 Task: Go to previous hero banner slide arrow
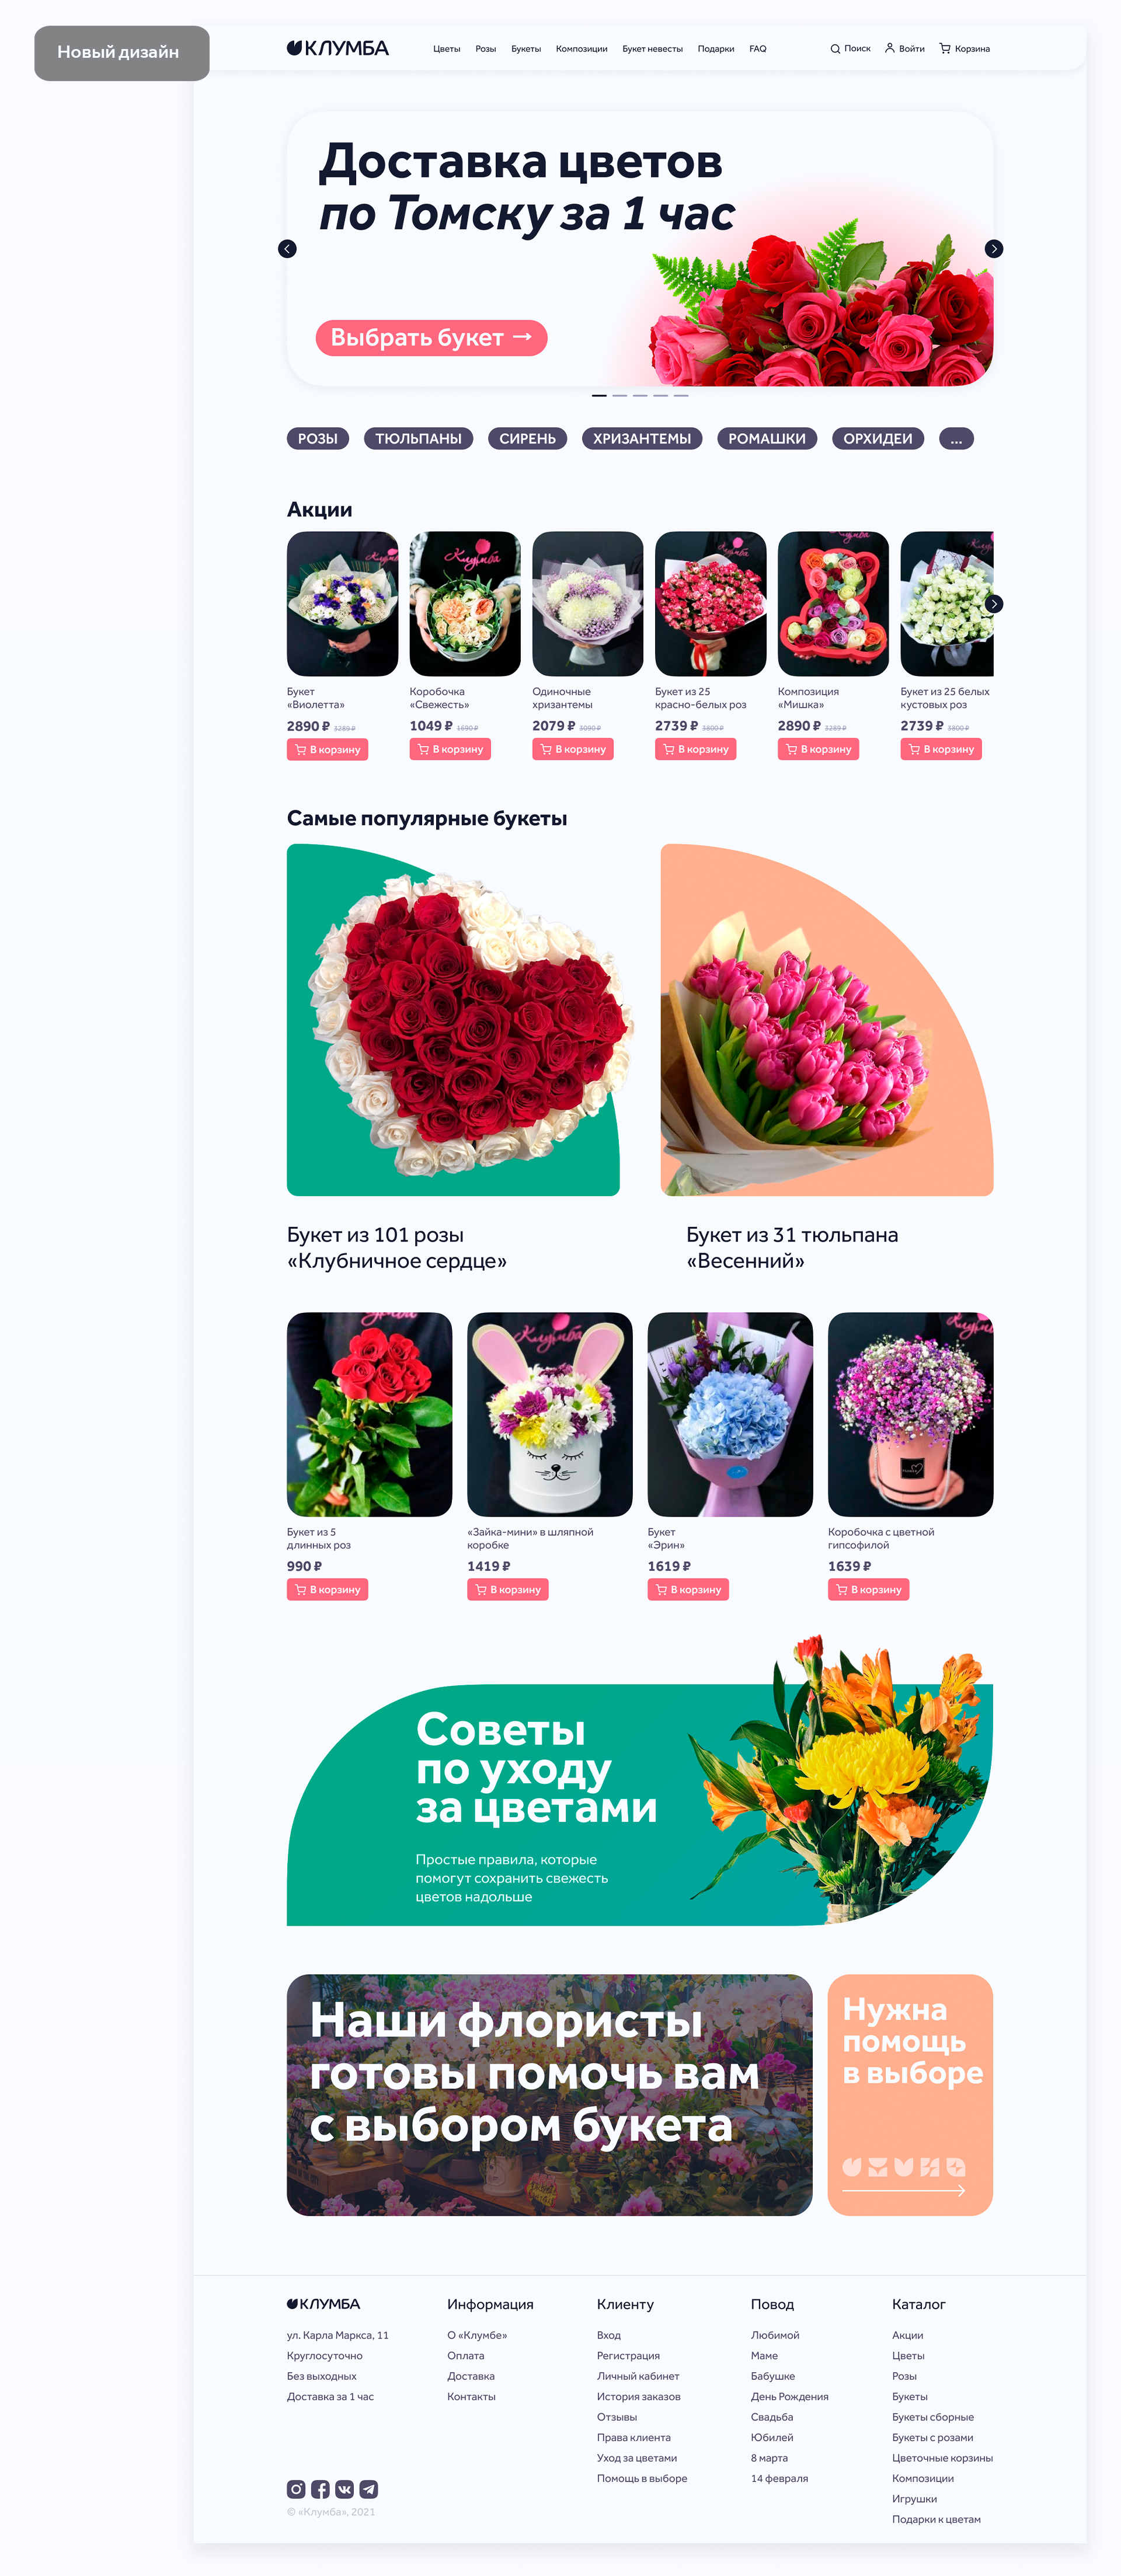[x=287, y=249]
